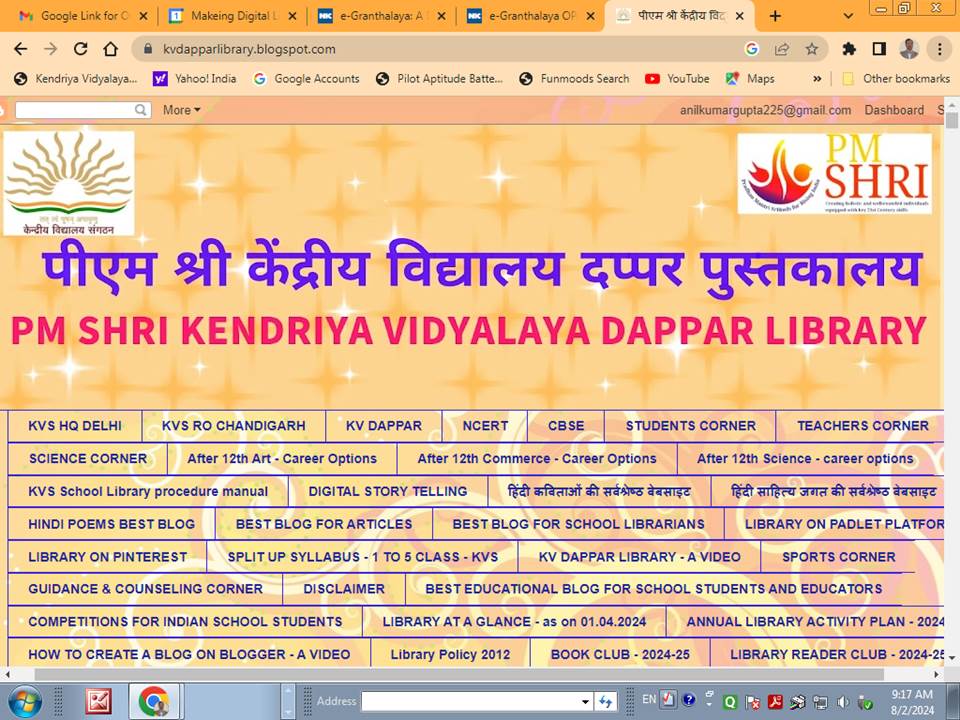Toggle the browser side panel icon
The height and width of the screenshot is (720, 960).
[879, 49]
